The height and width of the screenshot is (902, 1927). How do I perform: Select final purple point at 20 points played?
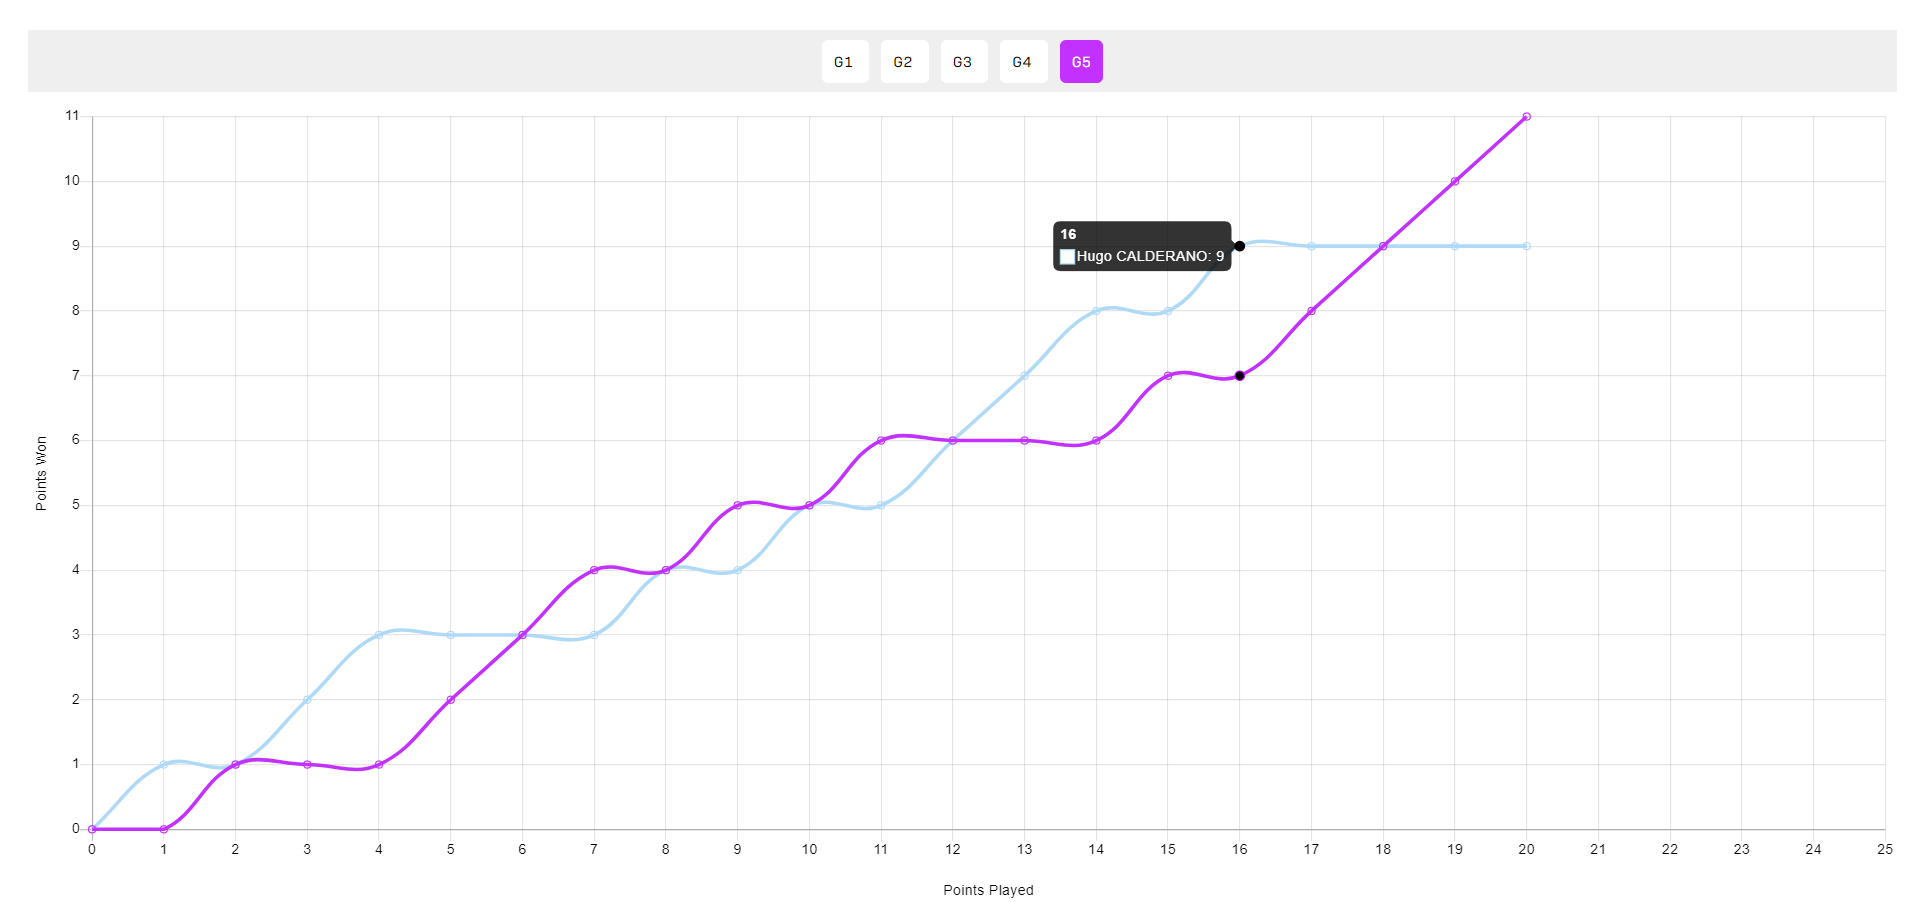(1526, 117)
